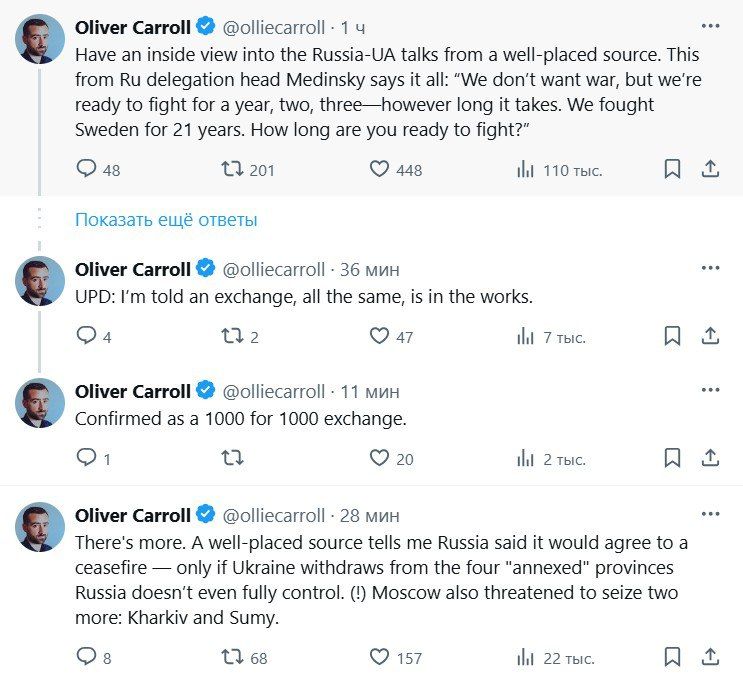
Task: Retweet the '1000 for 1000 exchange' tweet
Action: pos(232,458)
